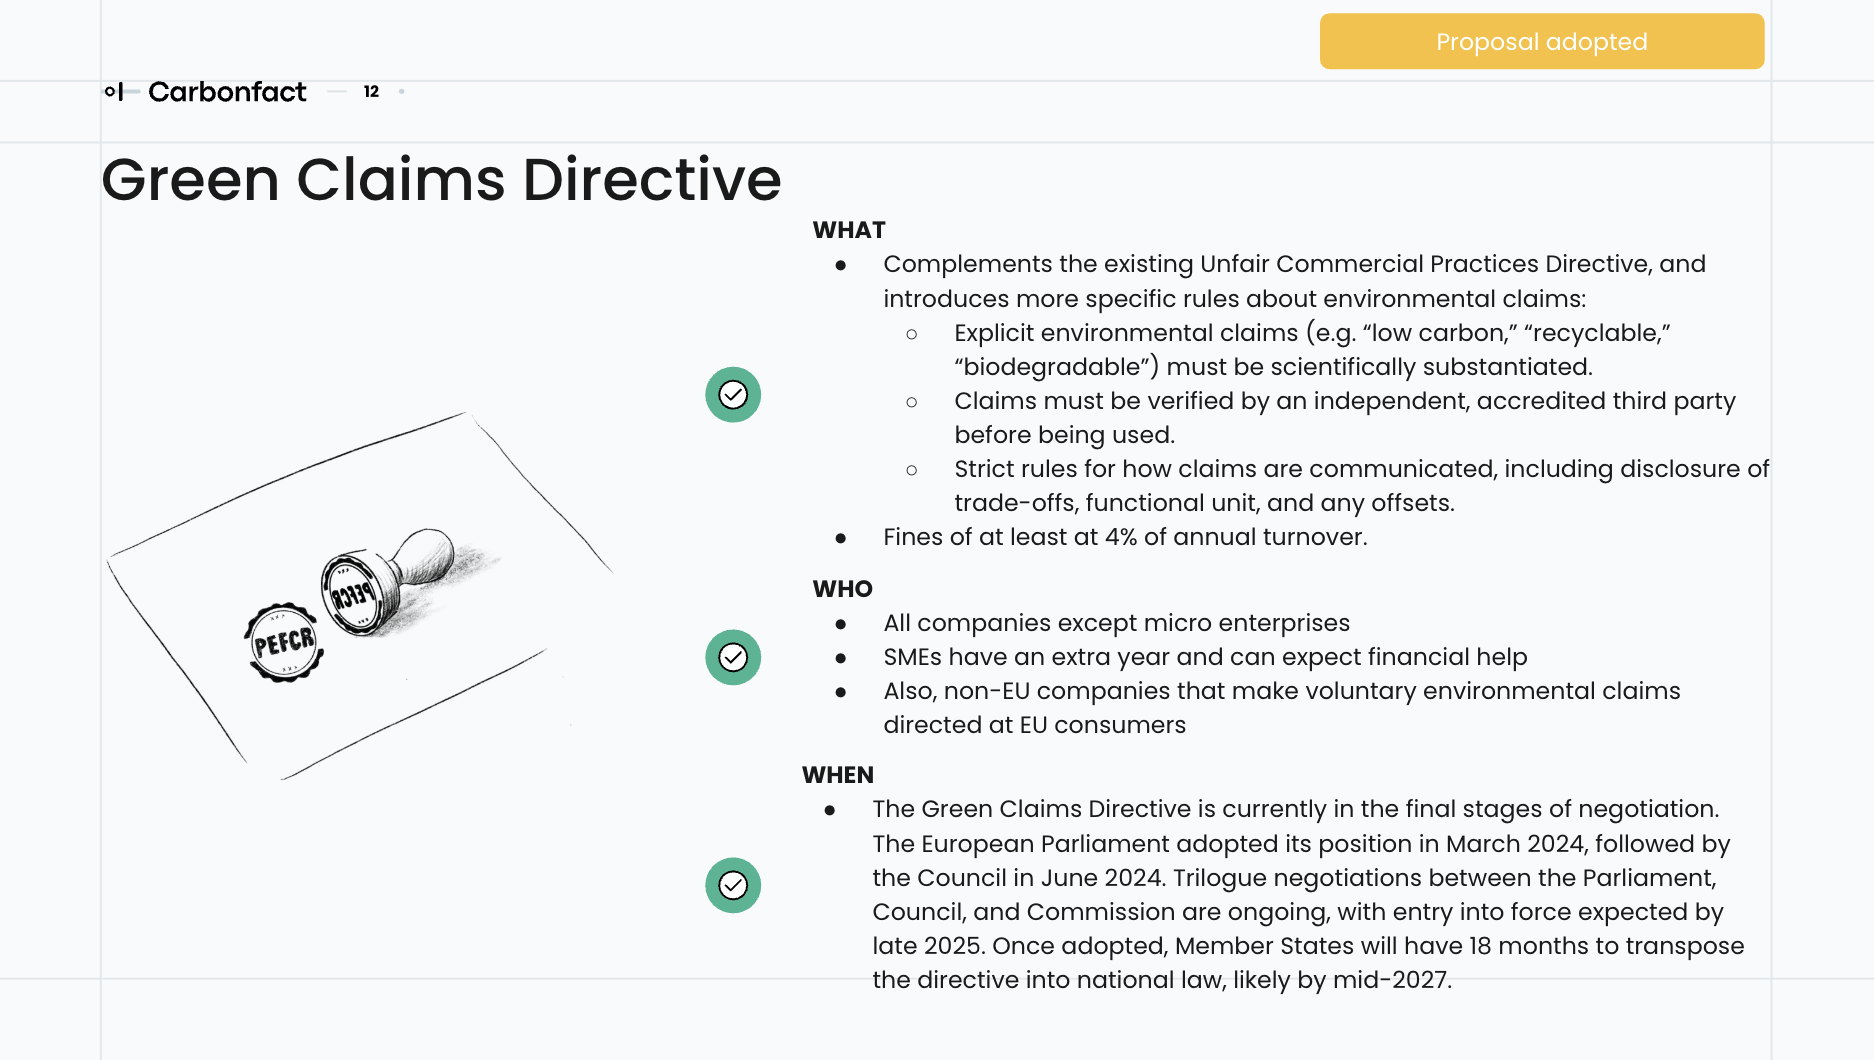Click the green checkmark beside WHO section
The width and height of the screenshot is (1874, 1060).
pyautogui.click(x=733, y=657)
